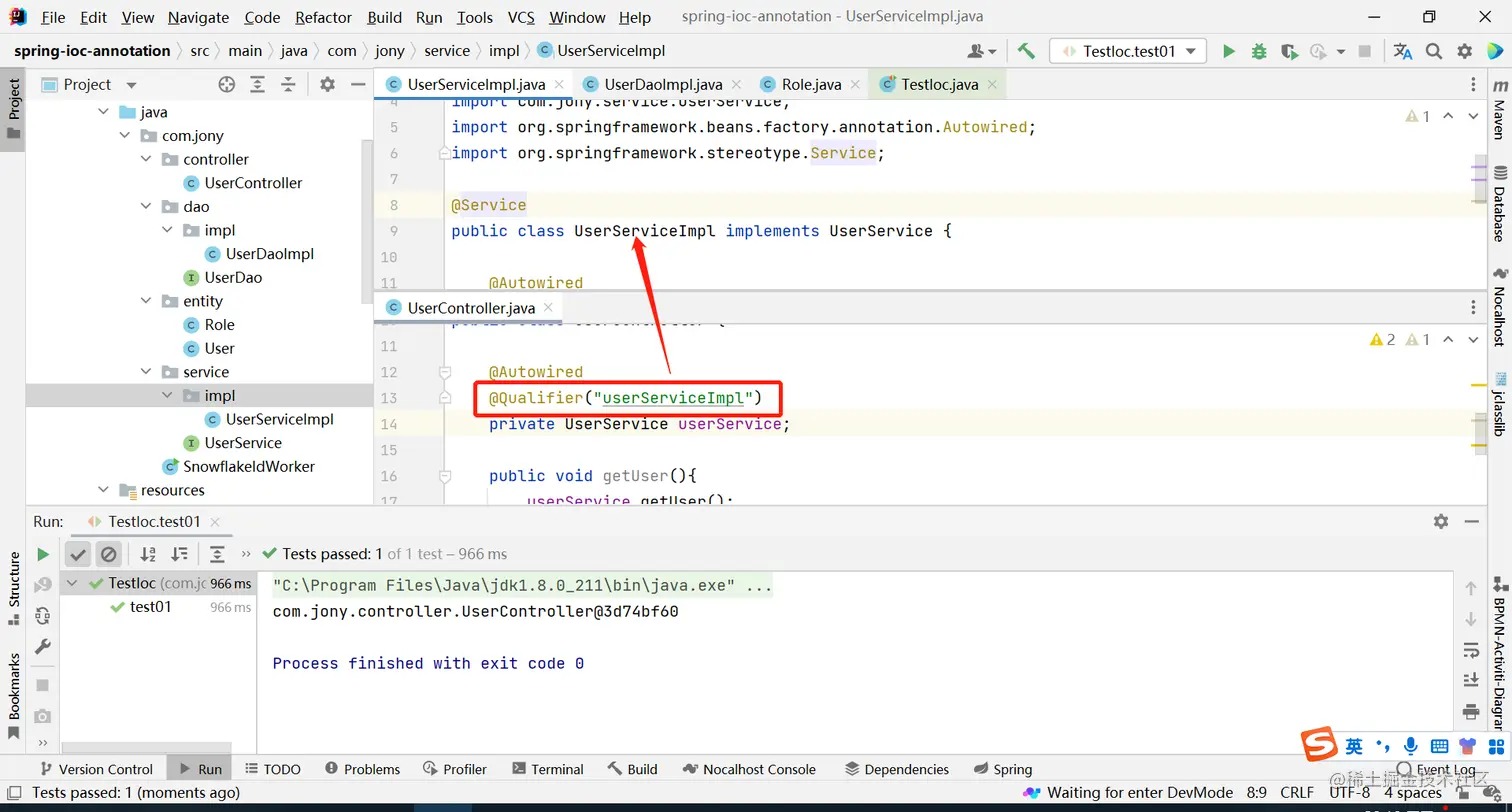Open the Nocalhost side panel

[1499, 306]
